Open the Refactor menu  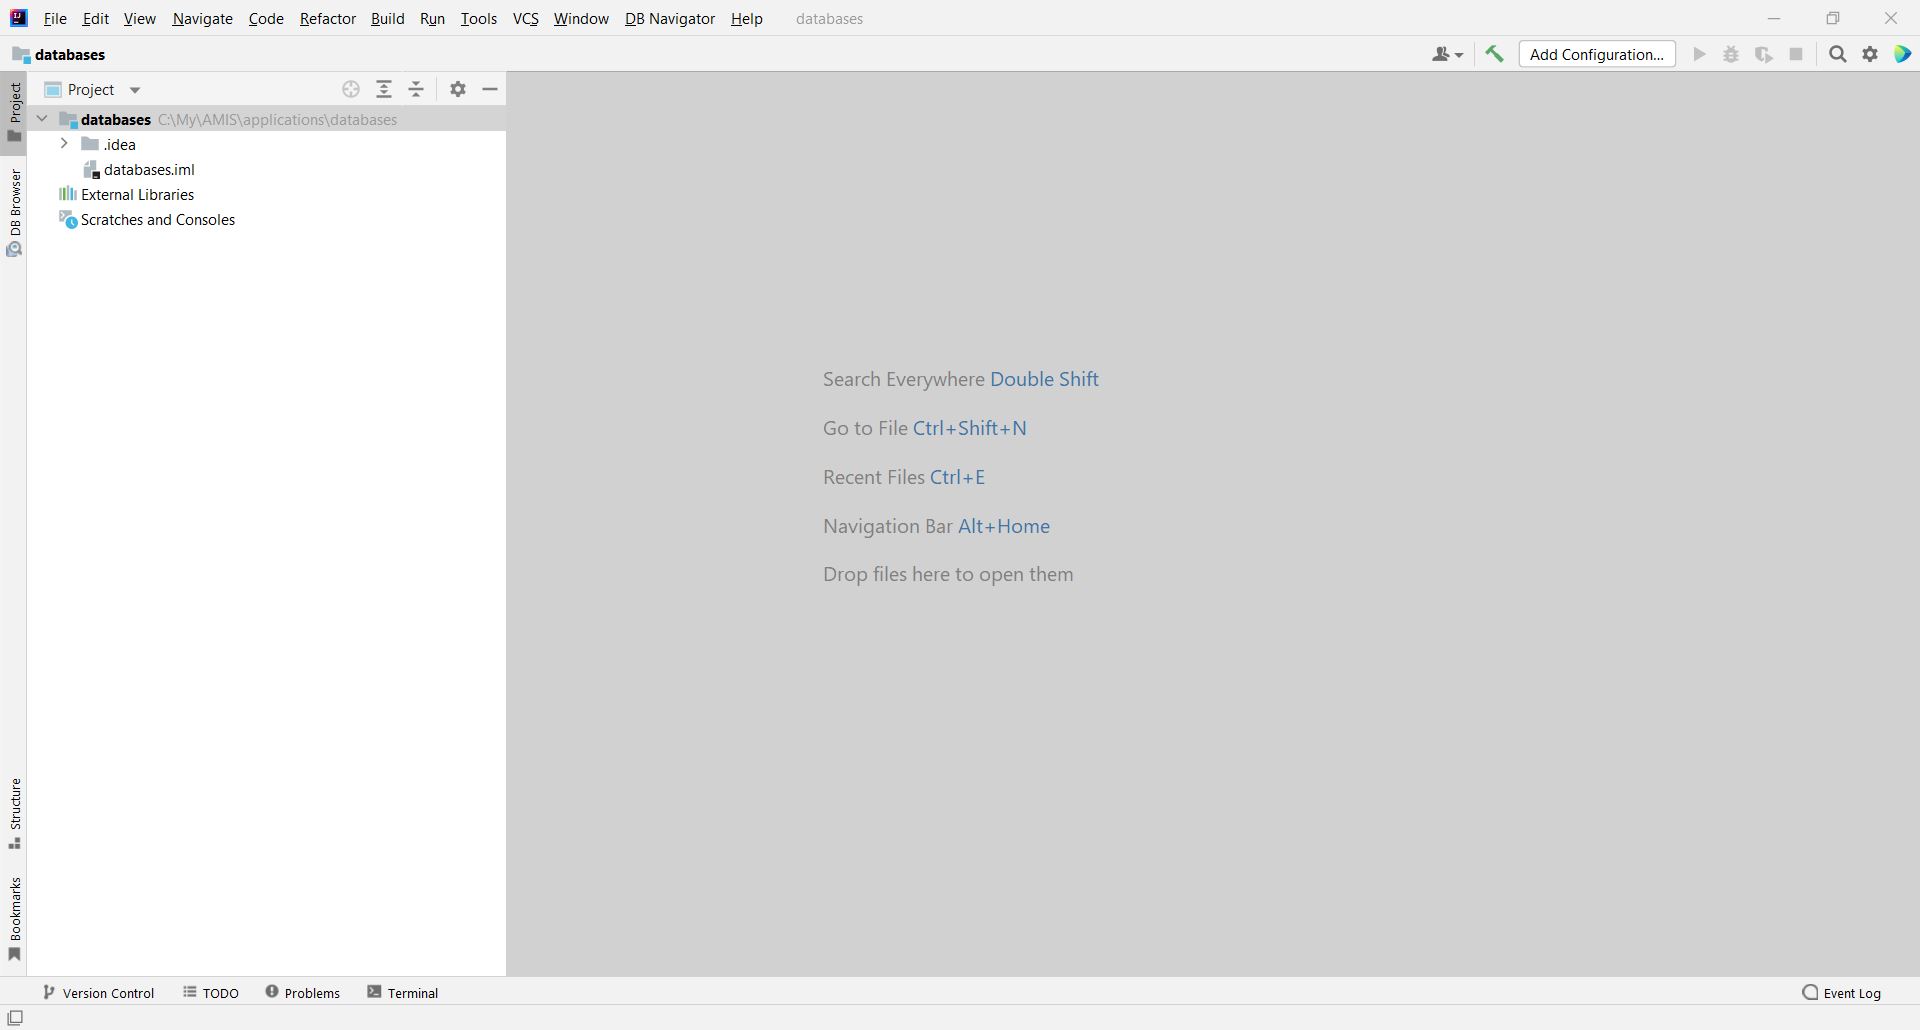[327, 19]
